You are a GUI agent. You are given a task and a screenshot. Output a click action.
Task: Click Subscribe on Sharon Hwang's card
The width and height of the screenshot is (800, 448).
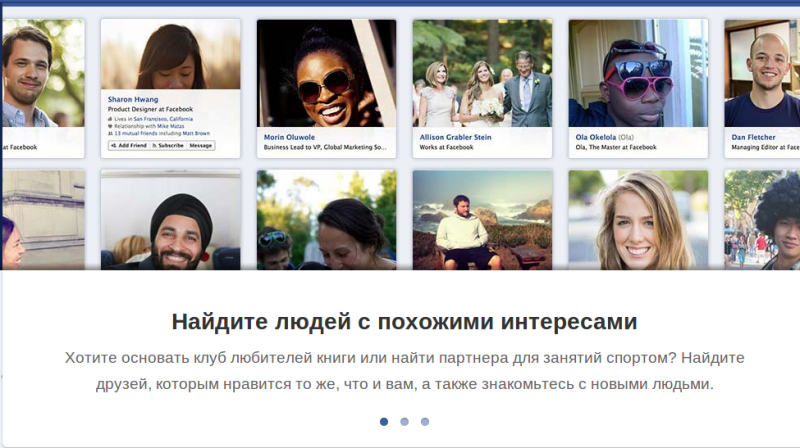click(x=168, y=145)
